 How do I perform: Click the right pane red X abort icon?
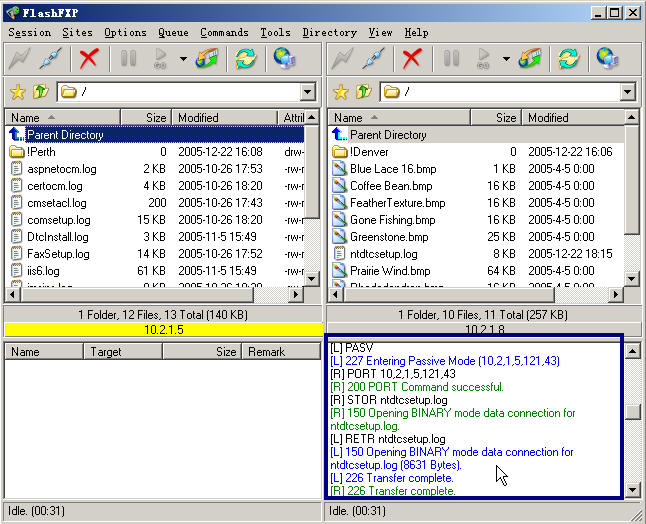click(412, 58)
